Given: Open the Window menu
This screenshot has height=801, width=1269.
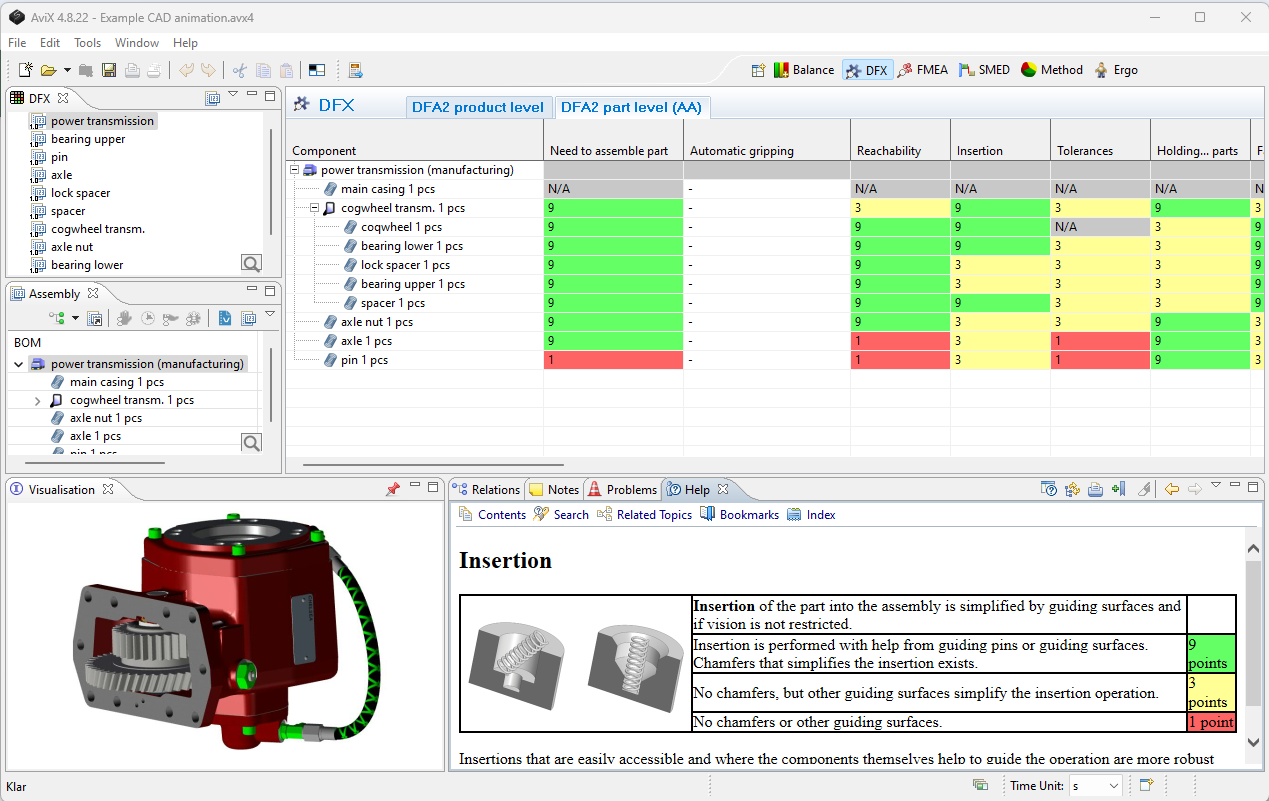Looking at the screenshot, I should [136, 43].
